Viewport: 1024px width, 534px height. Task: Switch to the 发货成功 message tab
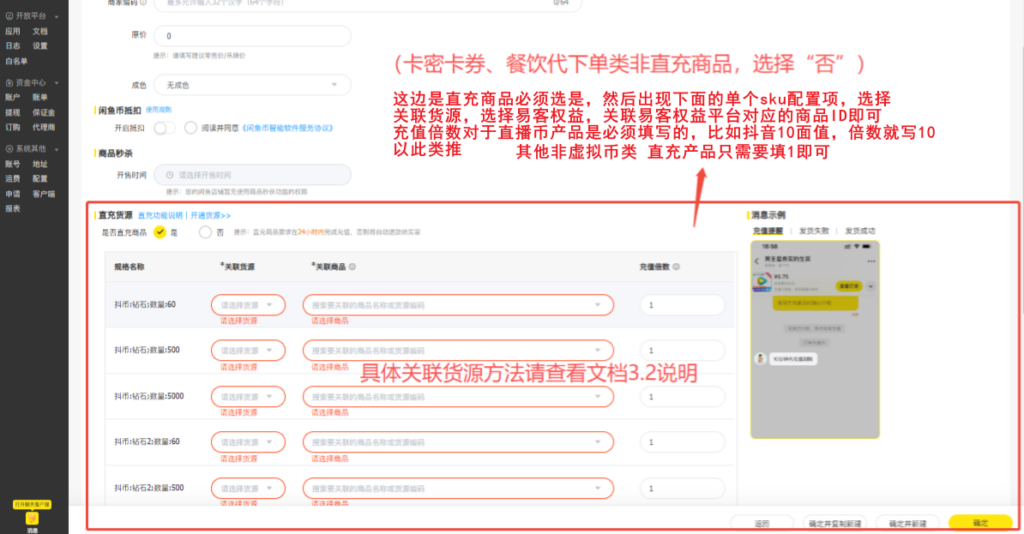[x=860, y=231]
